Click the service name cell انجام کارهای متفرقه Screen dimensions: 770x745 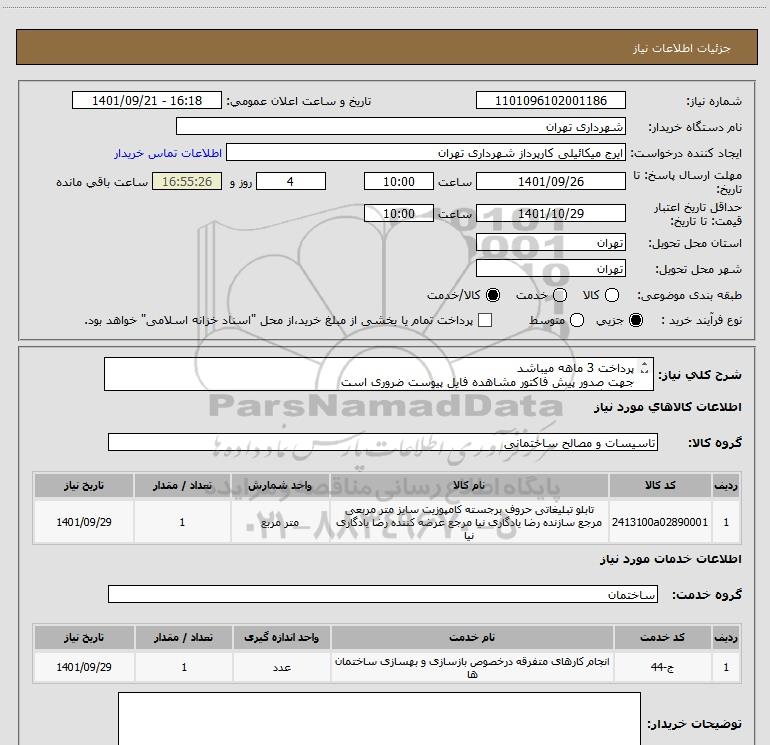472,667
